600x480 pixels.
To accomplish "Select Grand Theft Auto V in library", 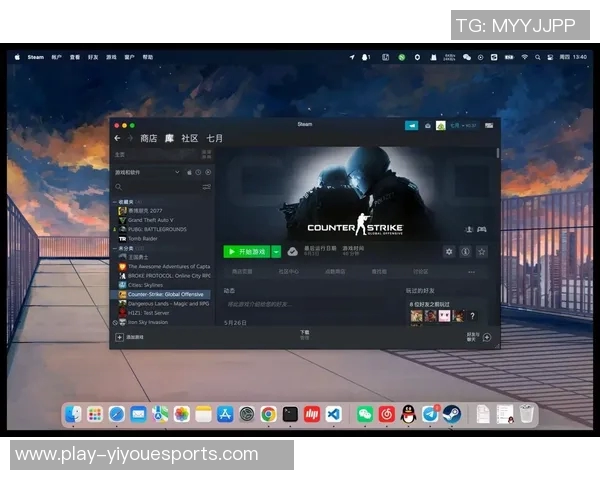I will (150, 220).
